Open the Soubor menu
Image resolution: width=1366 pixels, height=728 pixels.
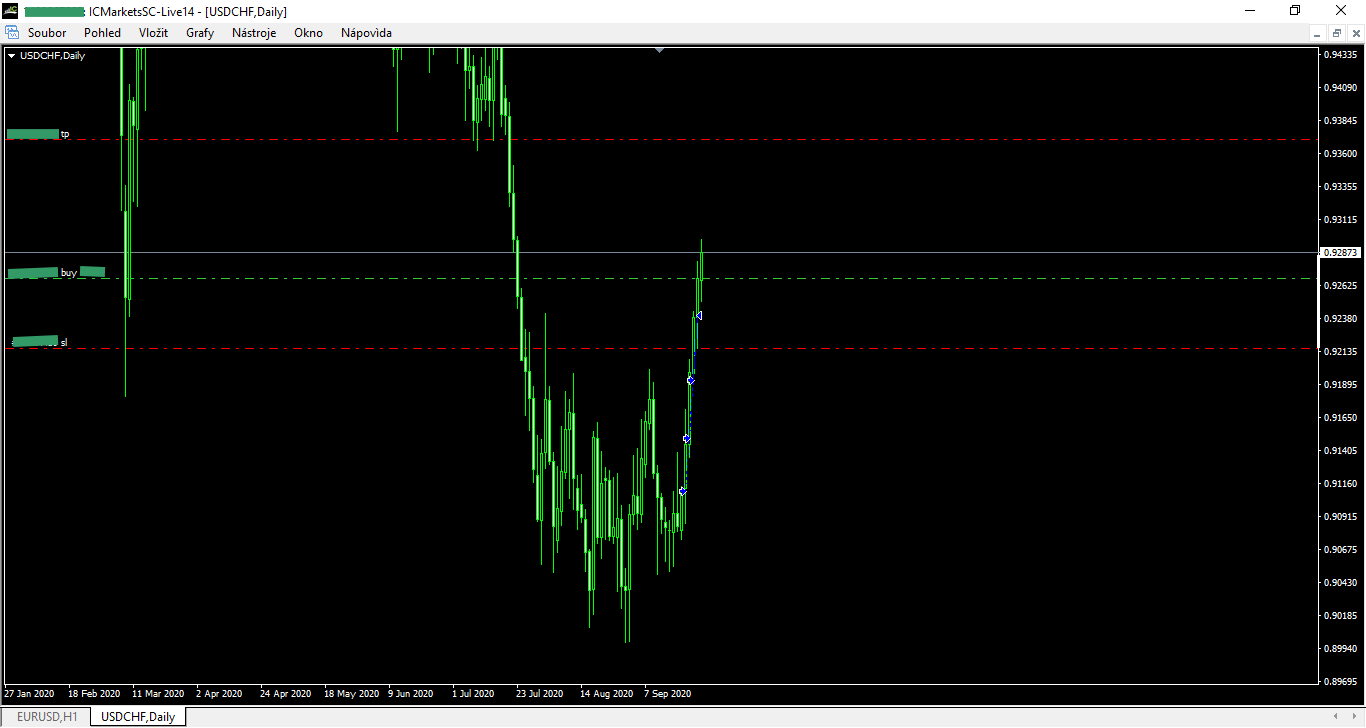click(x=47, y=33)
